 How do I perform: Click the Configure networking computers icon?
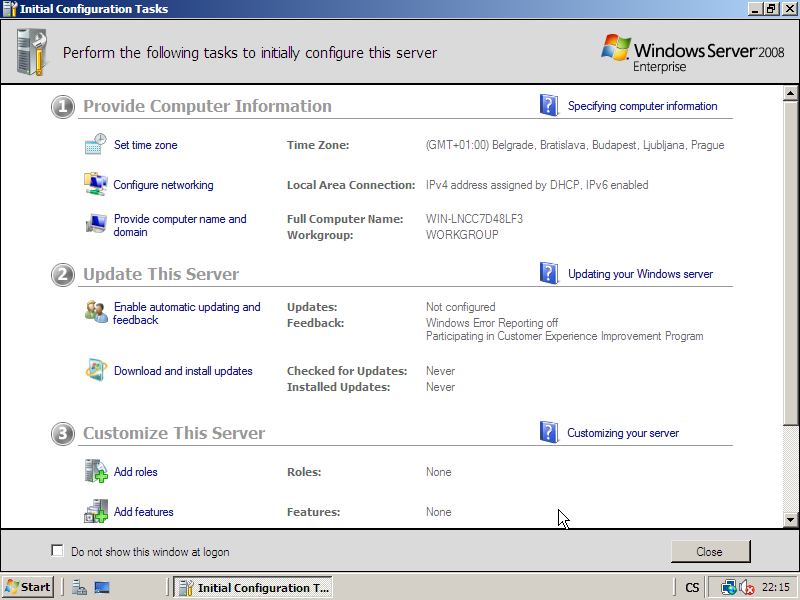[x=95, y=184]
